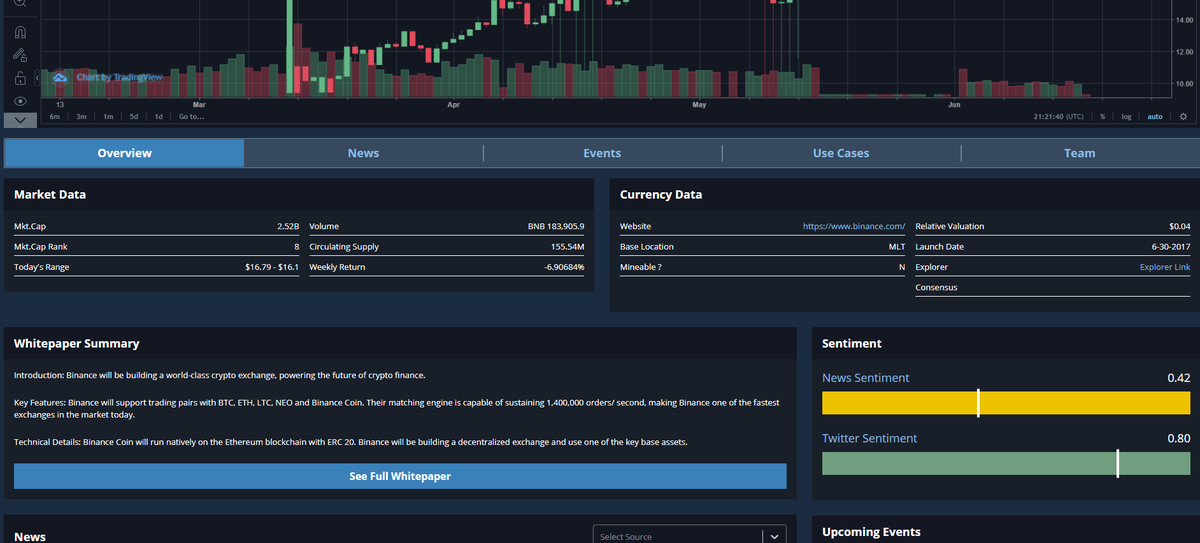Viewport: 1200px width, 543px height.
Task: Click the Twitter Sentiment score 0.80
Action: coord(1179,438)
